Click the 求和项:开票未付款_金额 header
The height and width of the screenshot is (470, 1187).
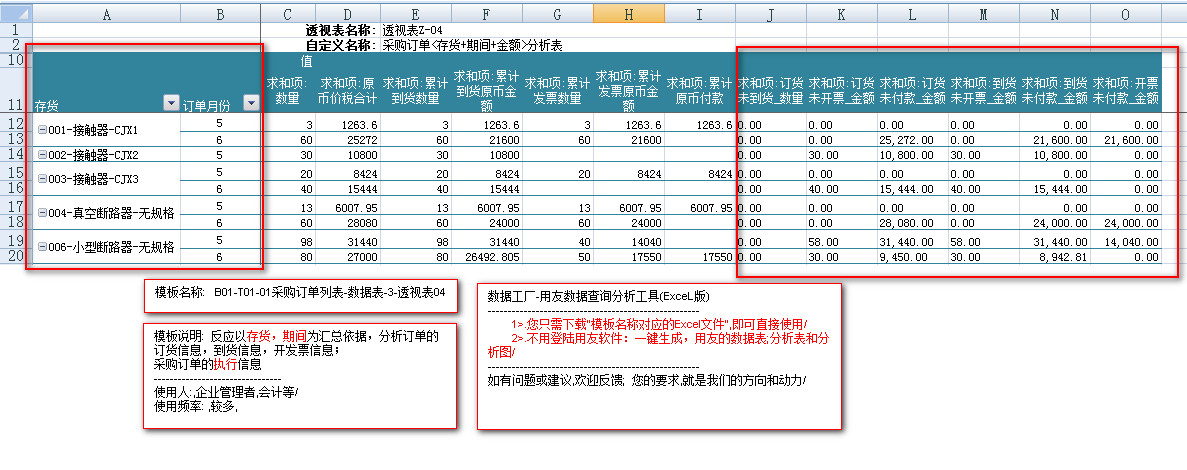pyautogui.click(x=1125, y=90)
